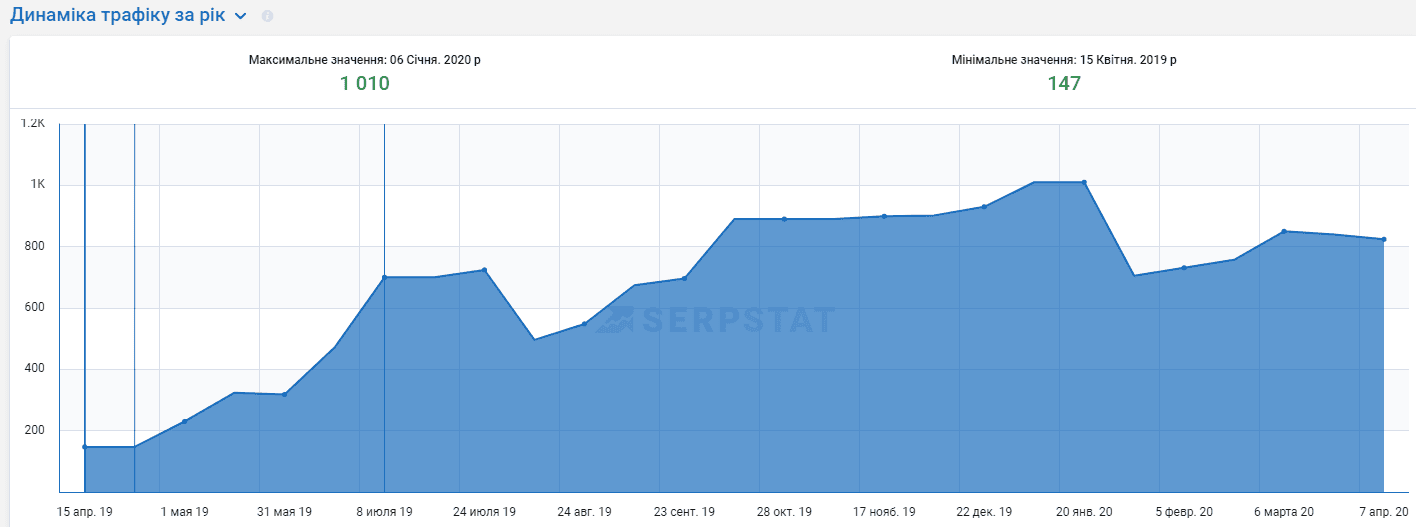Viewport: 1416px width, 527px height.
Task: Click the data point above 17 нояб. 19
Action: point(884,216)
